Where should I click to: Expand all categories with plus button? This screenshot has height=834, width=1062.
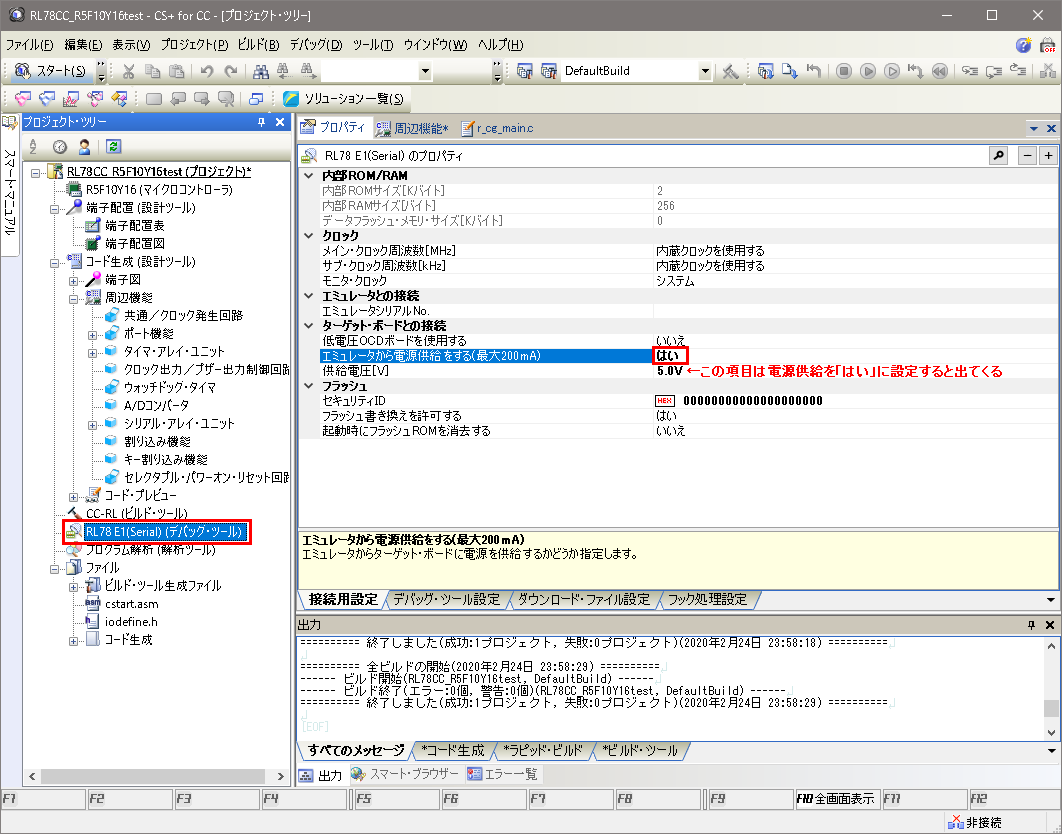pyautogui.click(x=1048, y=156)
